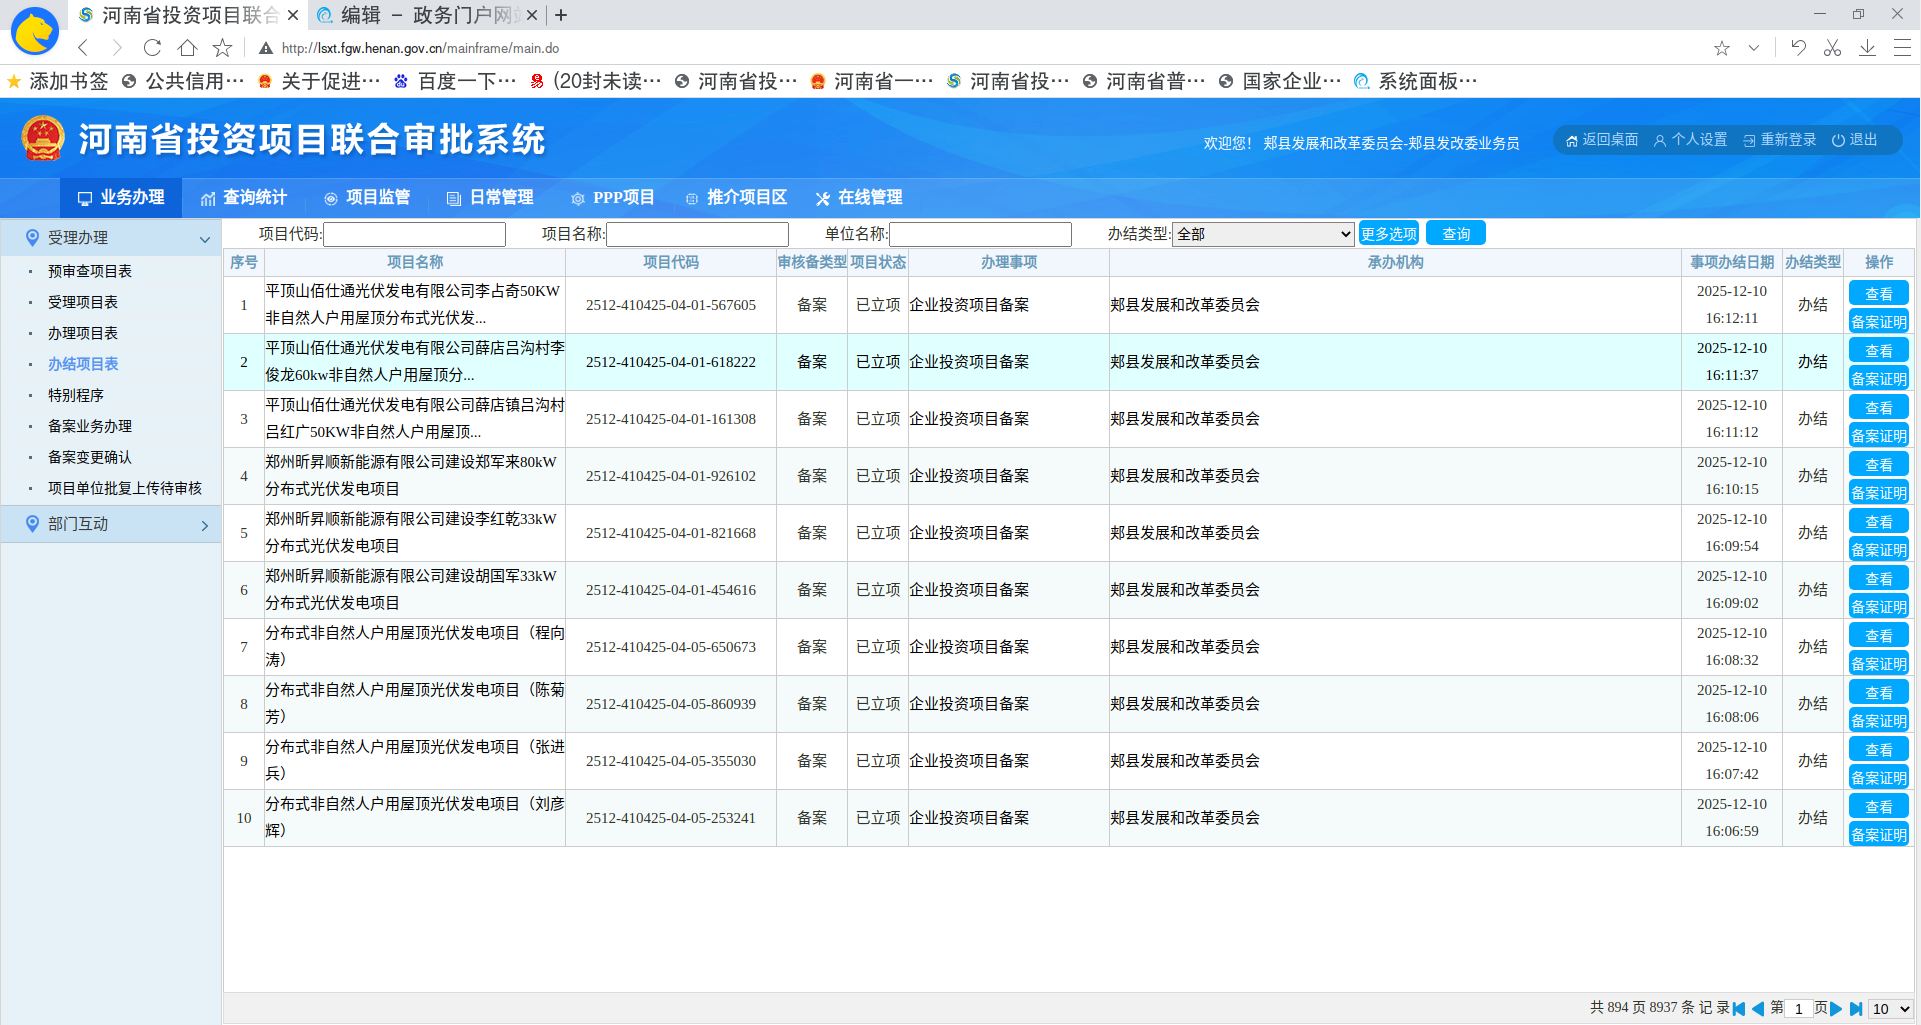Image resolution: width=1921 pixels, height=1025 pixels.
Task: Open the 办结类型 dropdown showing 全部
Action: [x=1263, y=233]
